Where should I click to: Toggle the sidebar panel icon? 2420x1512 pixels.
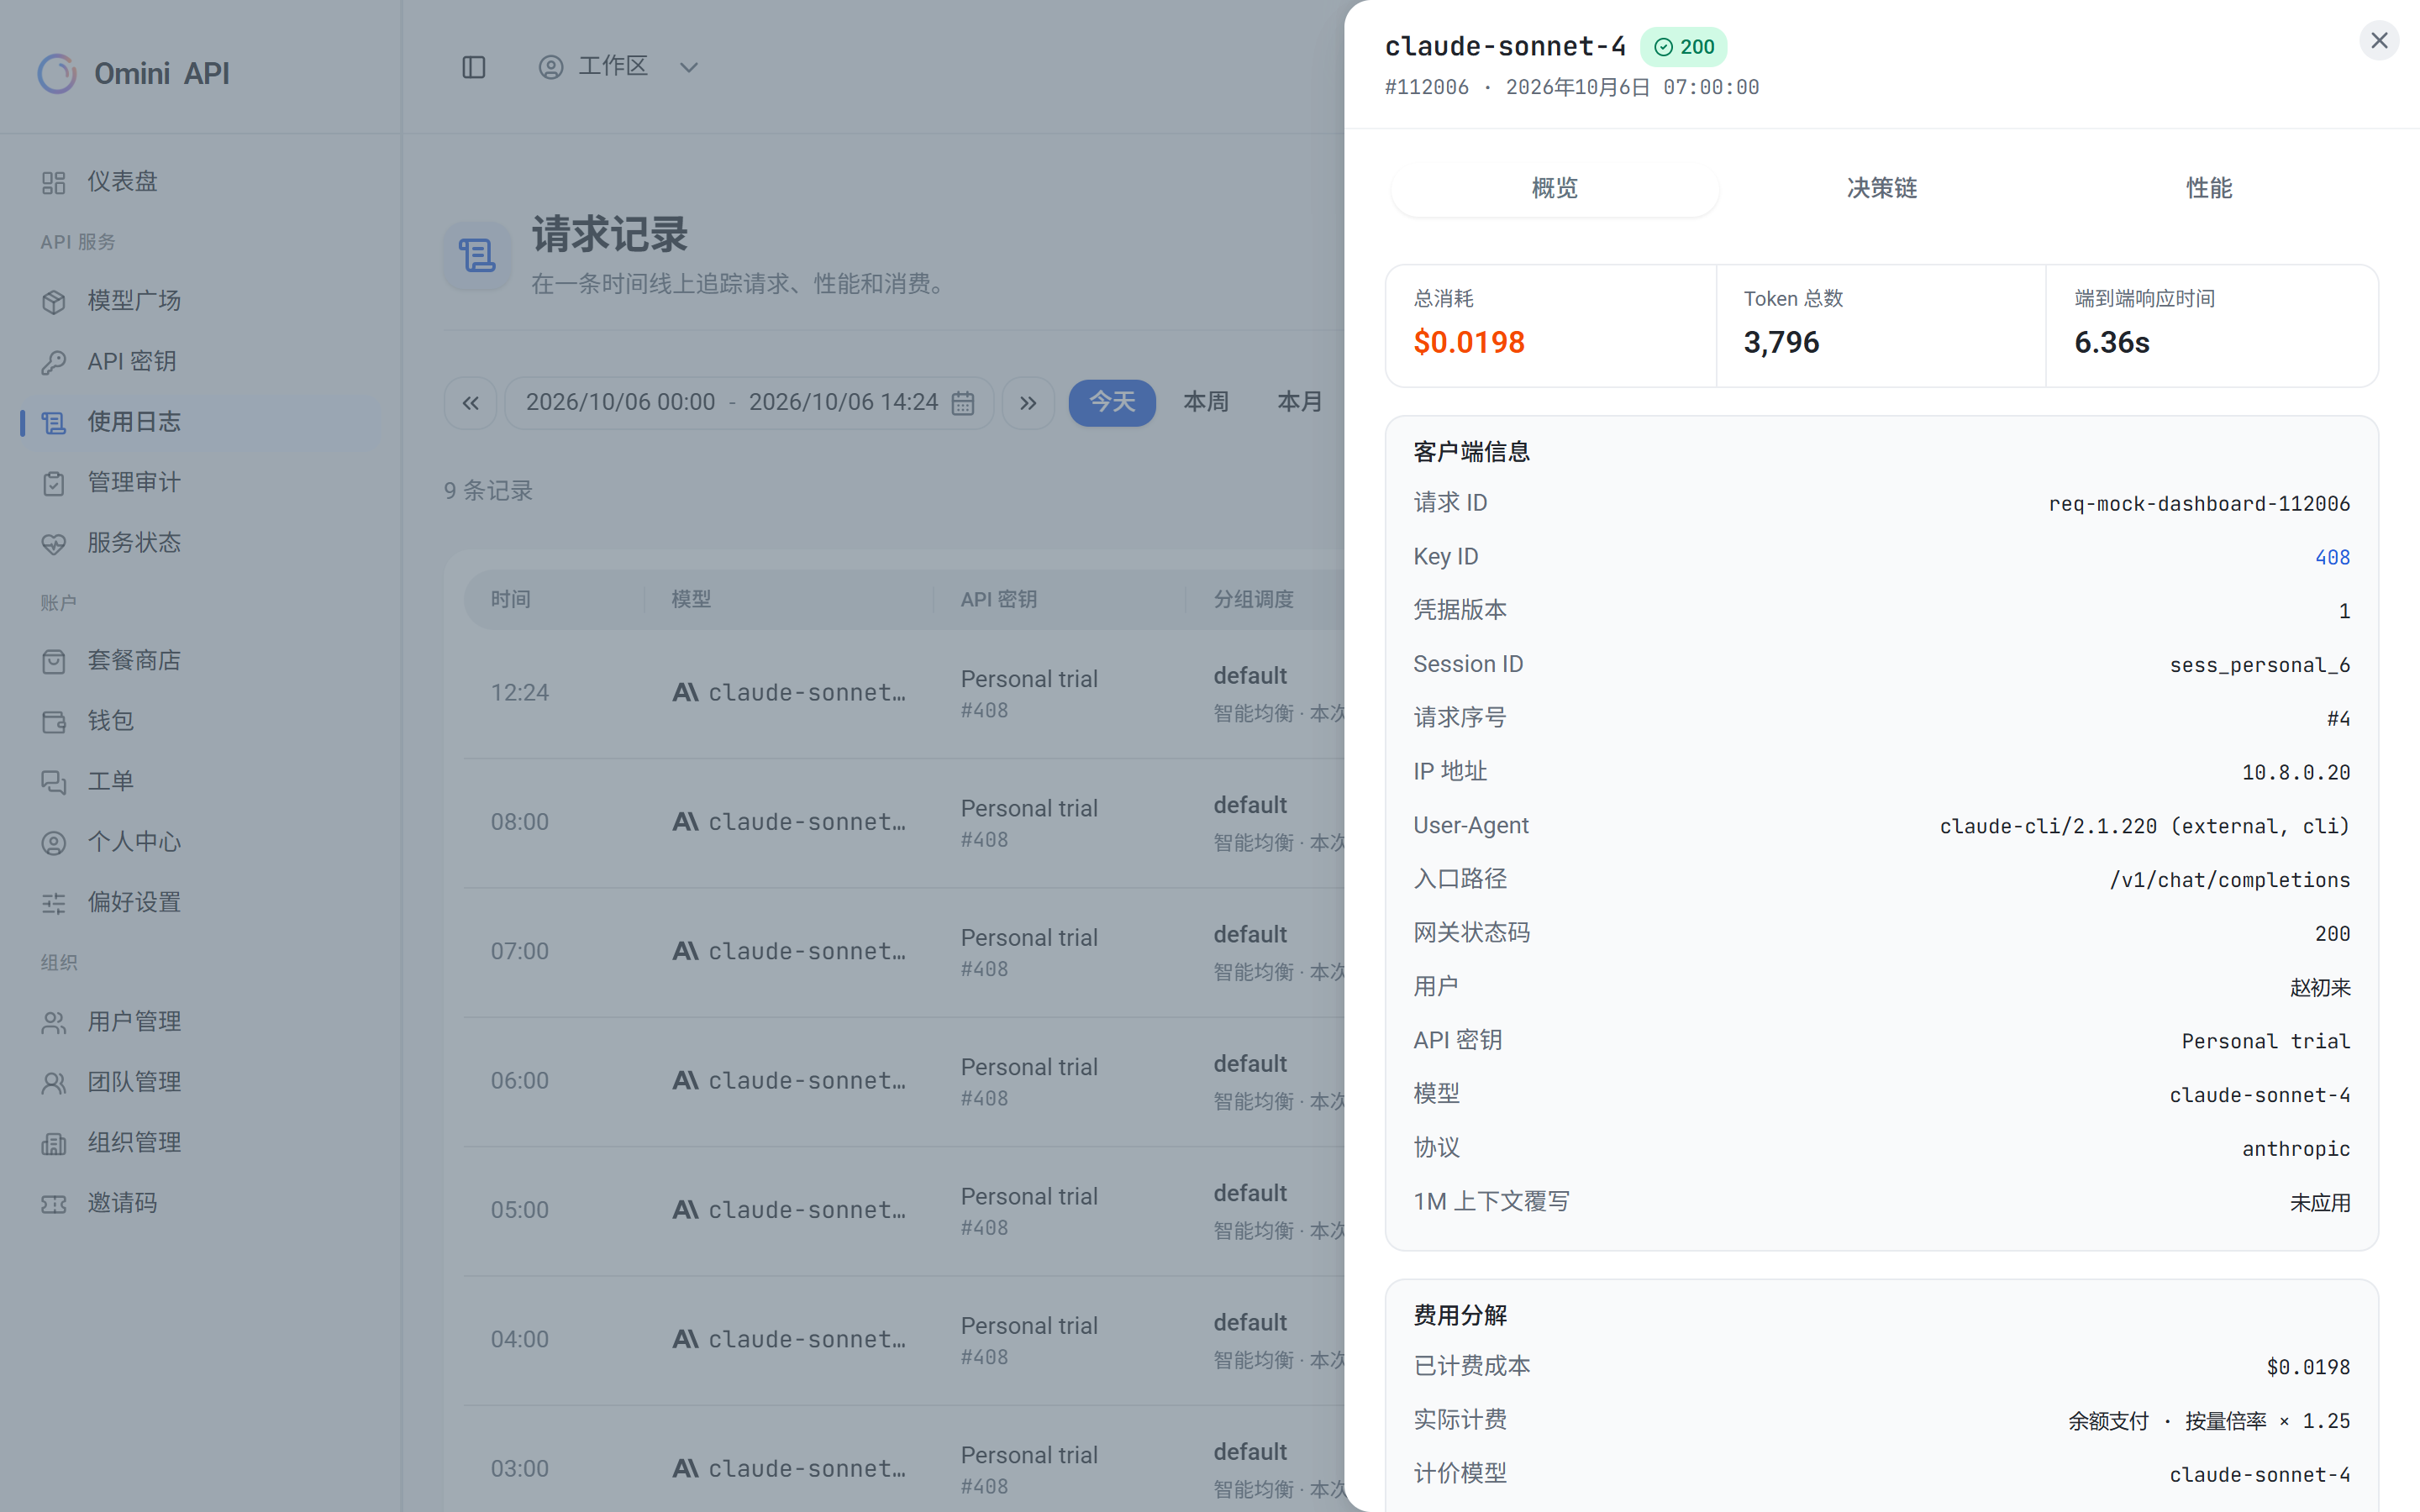(474, 67)
